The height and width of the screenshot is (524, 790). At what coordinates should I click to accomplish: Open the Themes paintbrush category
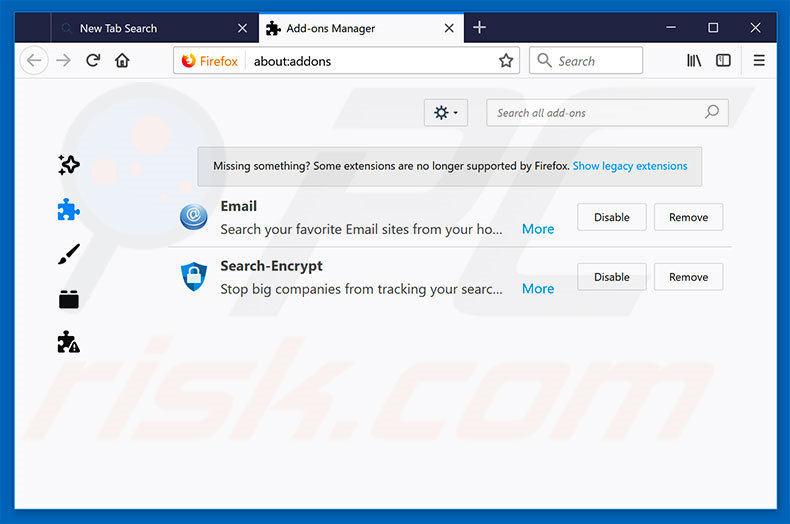pos(69,254)
